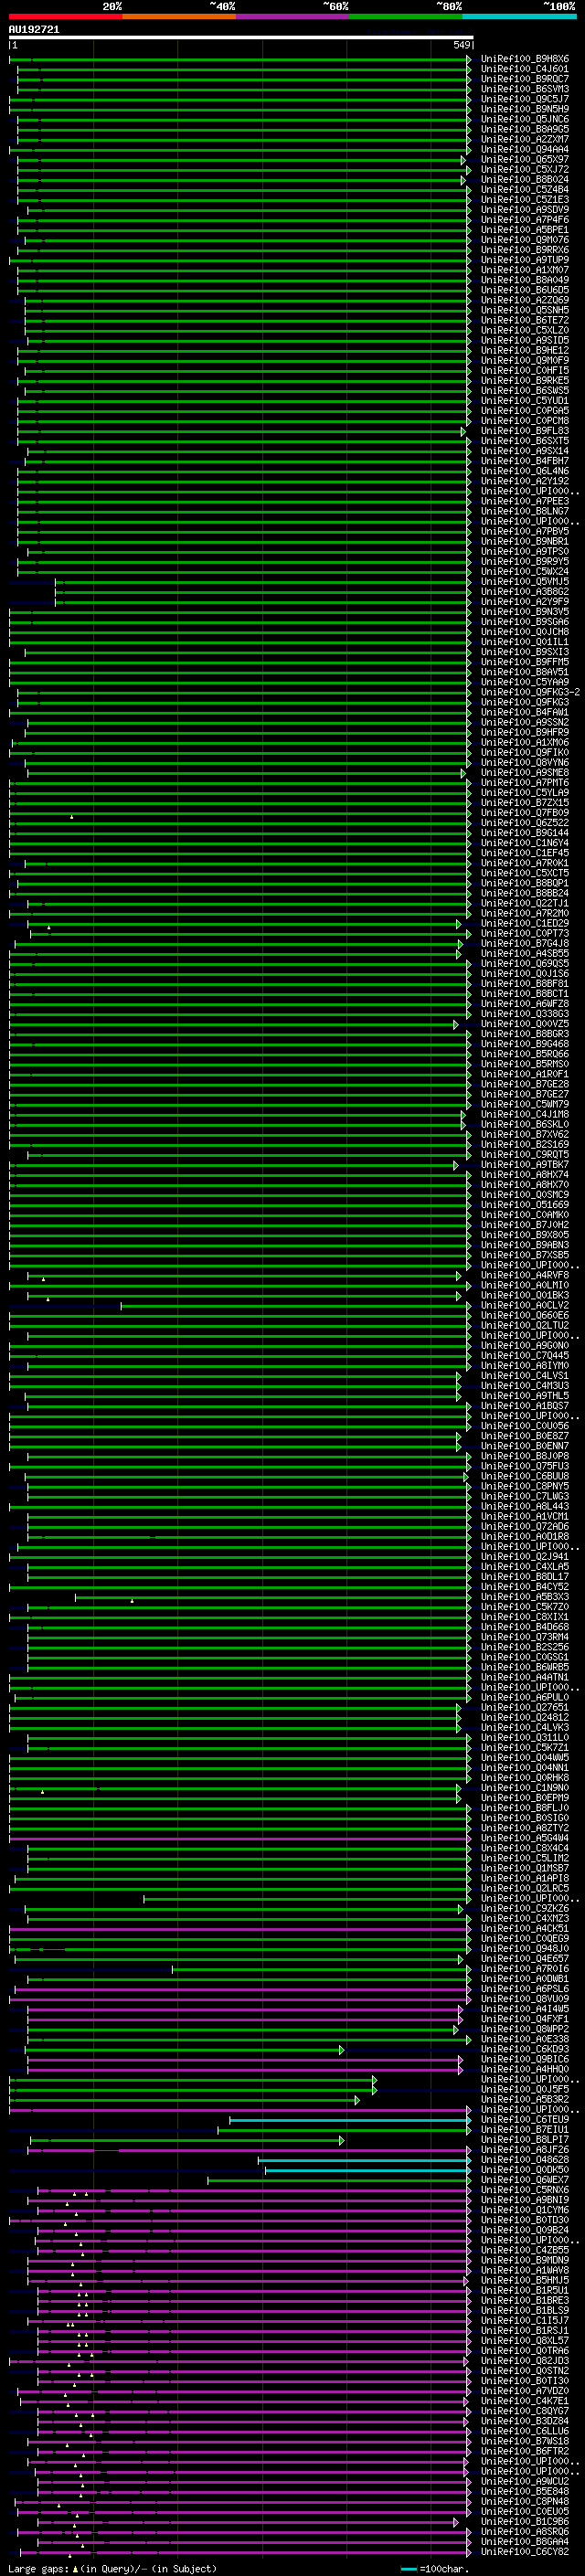This screenshot has height=2576, width=585.
Task: Click label UniRef100_A8L443
Action: pyautogui.click(x=525, y=1506)
